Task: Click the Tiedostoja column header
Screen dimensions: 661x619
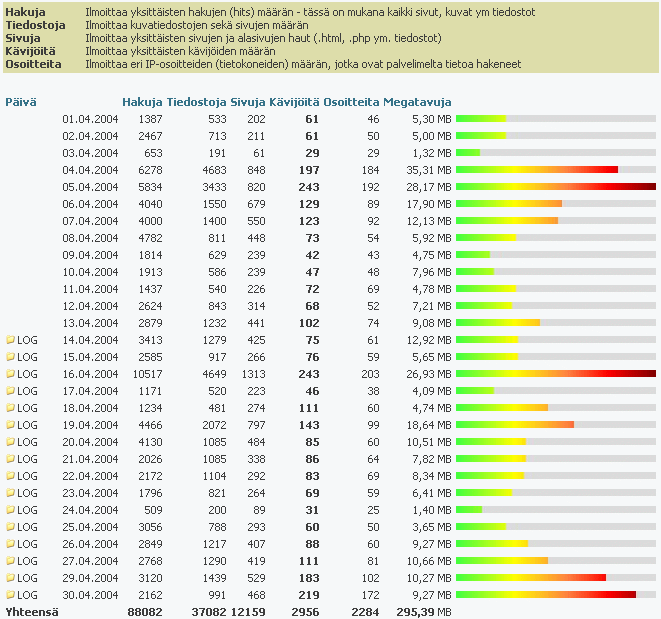Action: pyautogui.click(x=196, y=102)
